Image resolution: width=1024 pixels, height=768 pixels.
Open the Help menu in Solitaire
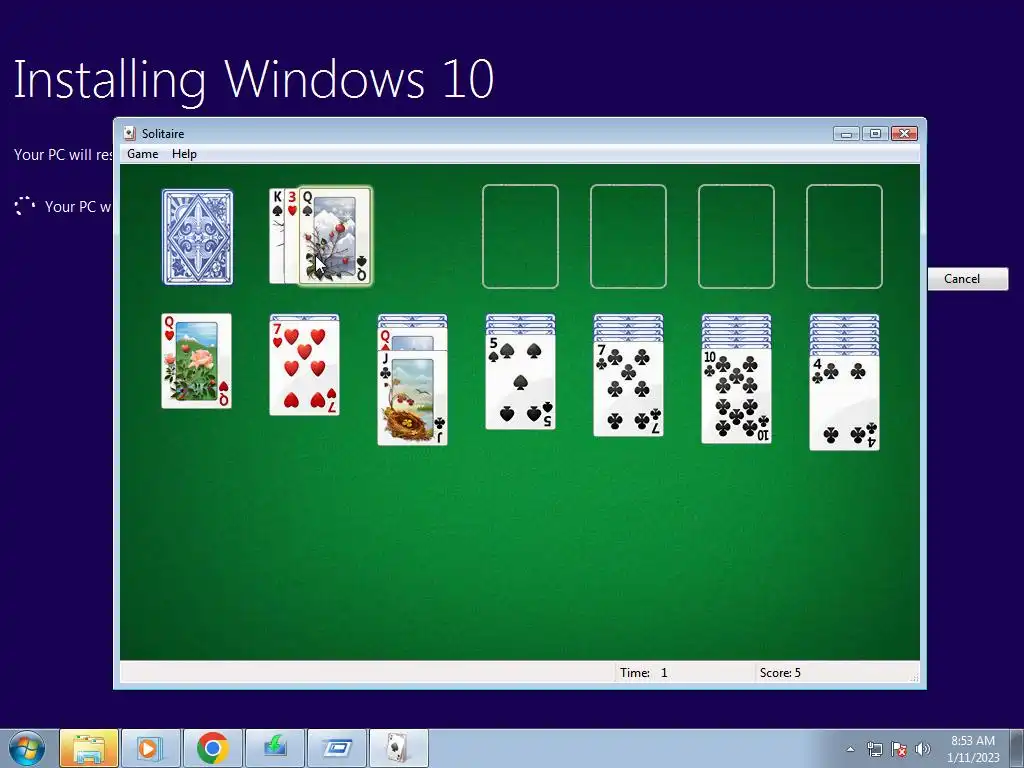[x=184, y=154]
